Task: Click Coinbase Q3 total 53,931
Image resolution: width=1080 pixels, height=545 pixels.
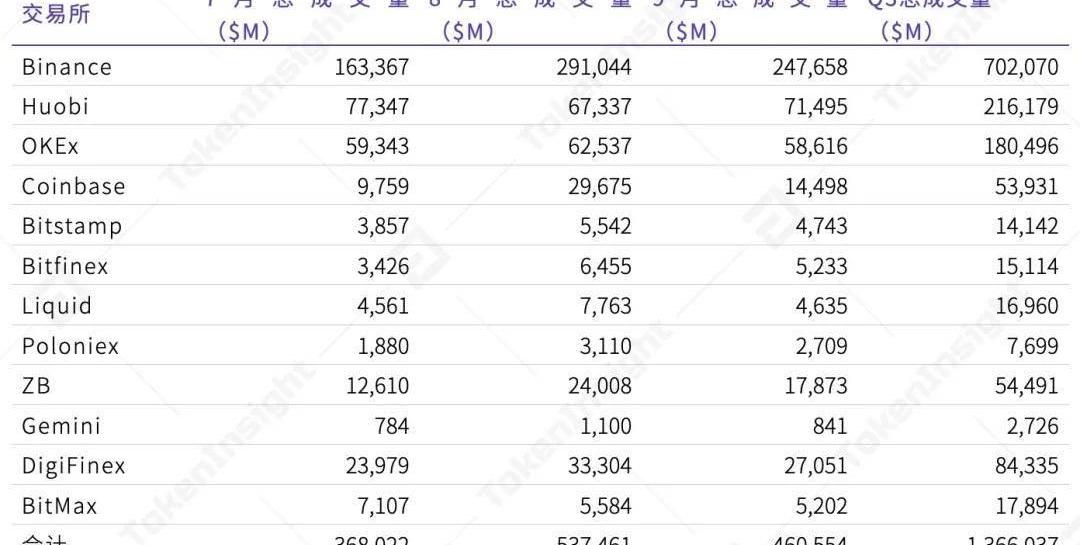Action: (1026, 186)
